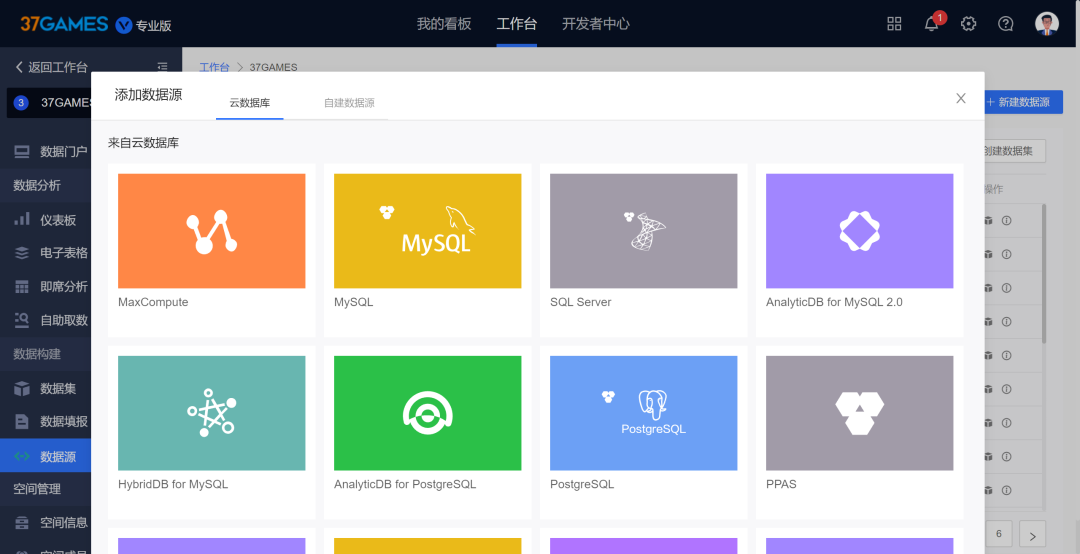Pick AnalyticDB for MySQL 2.0 tile
The height and width of the screenshot is (554, 1080).
point(860,250)
